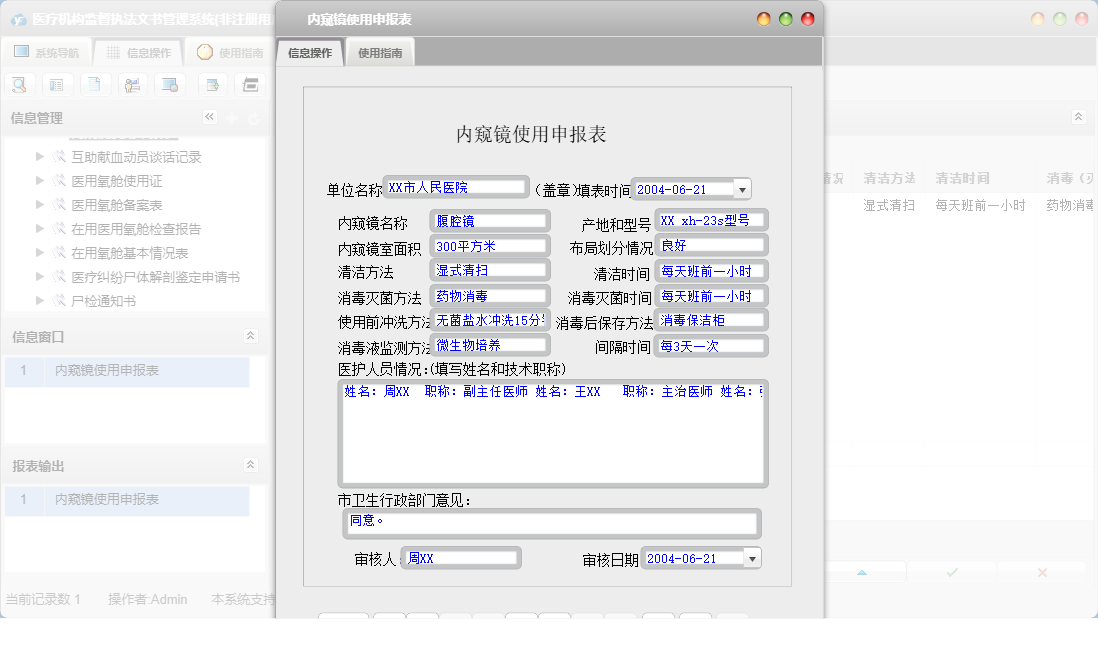Click the plus icon in 信息管理 header
Screen dimensions: 1098x655
click(x=232, y=119)
